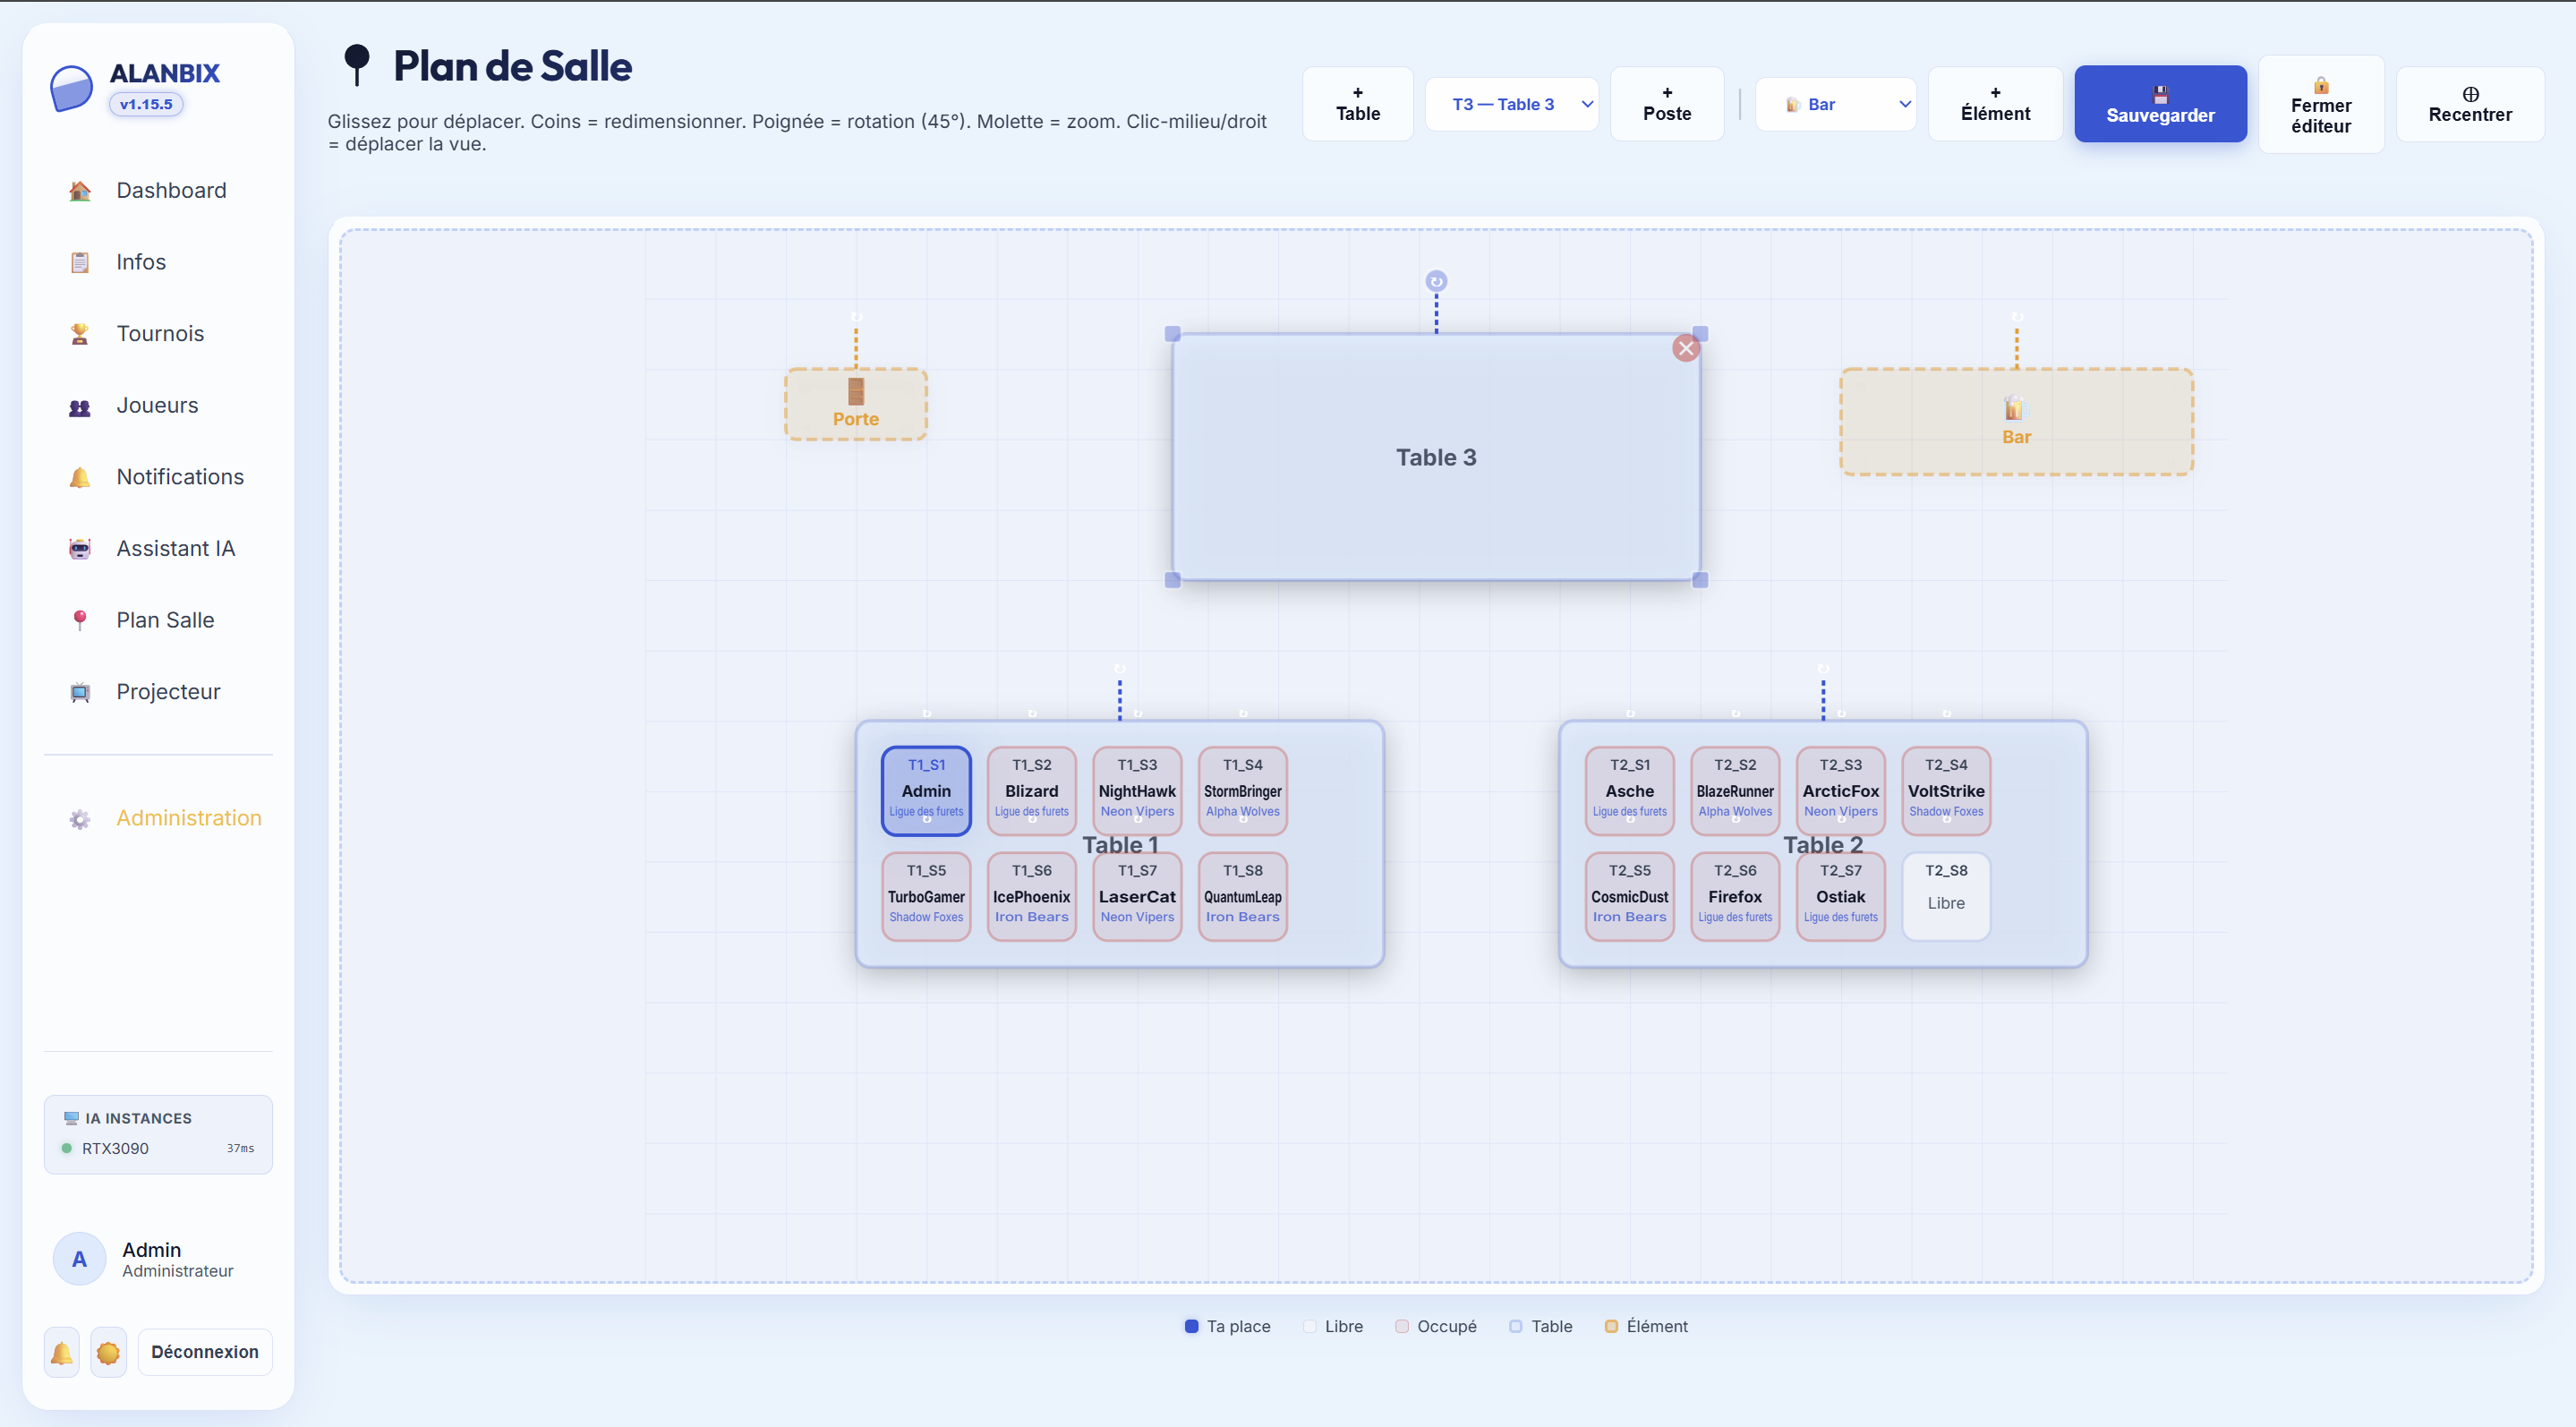2576x1427 pixels.
Task: Select seat T1_S1 Admin
Action: pos(926,790)
